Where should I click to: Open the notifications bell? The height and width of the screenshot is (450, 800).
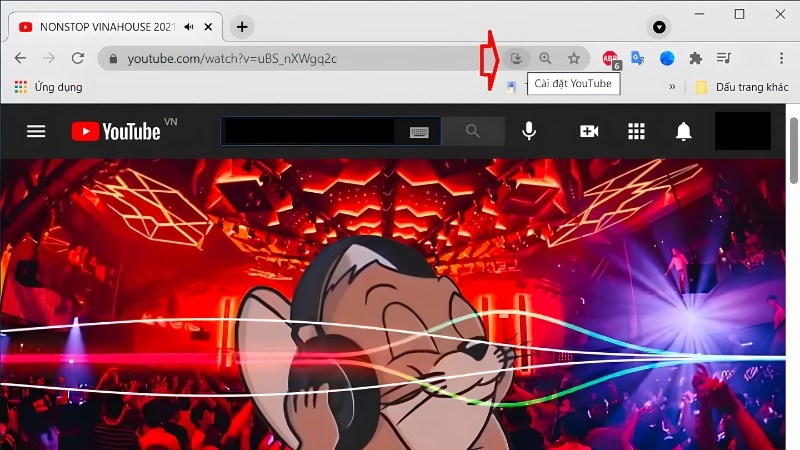684,132
